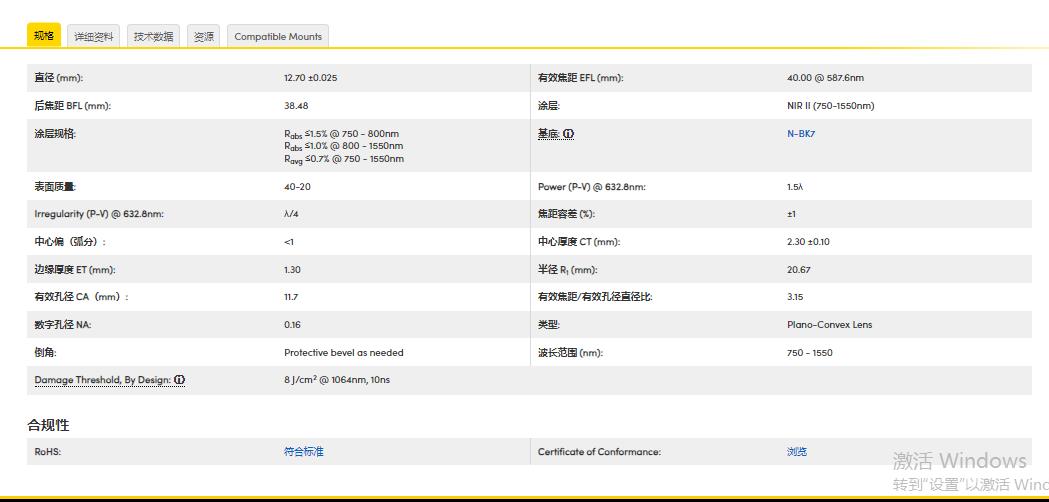Image resolution: width=1049 pixels, height=502 pixels.
Task: Click the Damage Threshold, By Design label
Action: click(102, 380)
